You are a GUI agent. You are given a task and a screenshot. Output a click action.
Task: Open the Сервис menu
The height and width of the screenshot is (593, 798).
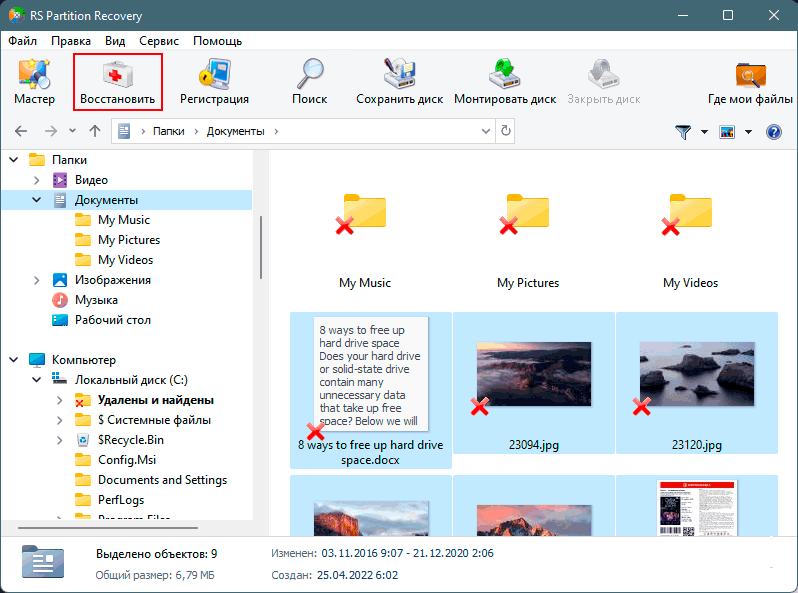tap(159, 41)
